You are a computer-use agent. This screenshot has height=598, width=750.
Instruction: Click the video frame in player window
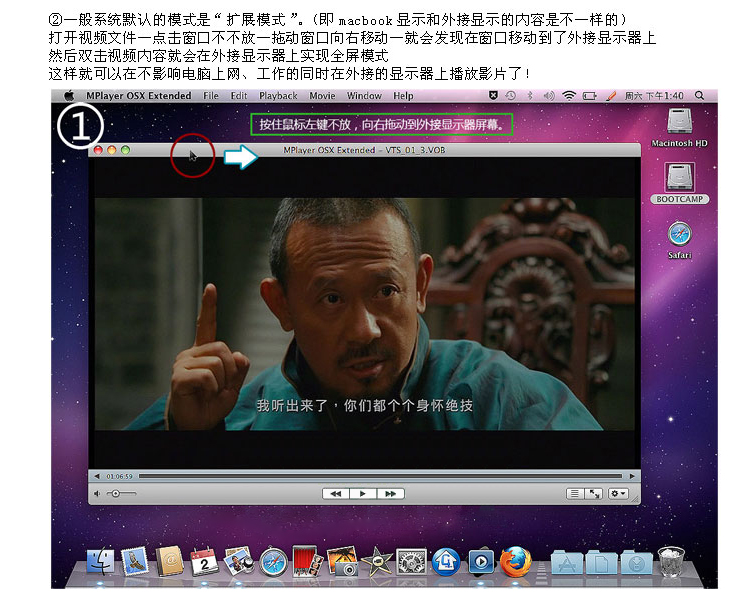pyautogui.click(x=364, y=313)
